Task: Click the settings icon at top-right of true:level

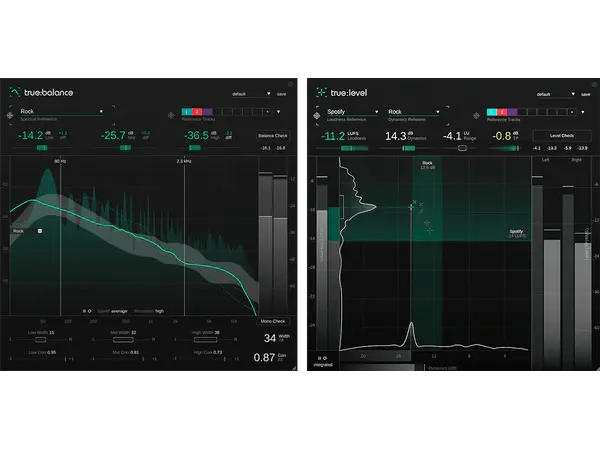Action: coord(594,84)
